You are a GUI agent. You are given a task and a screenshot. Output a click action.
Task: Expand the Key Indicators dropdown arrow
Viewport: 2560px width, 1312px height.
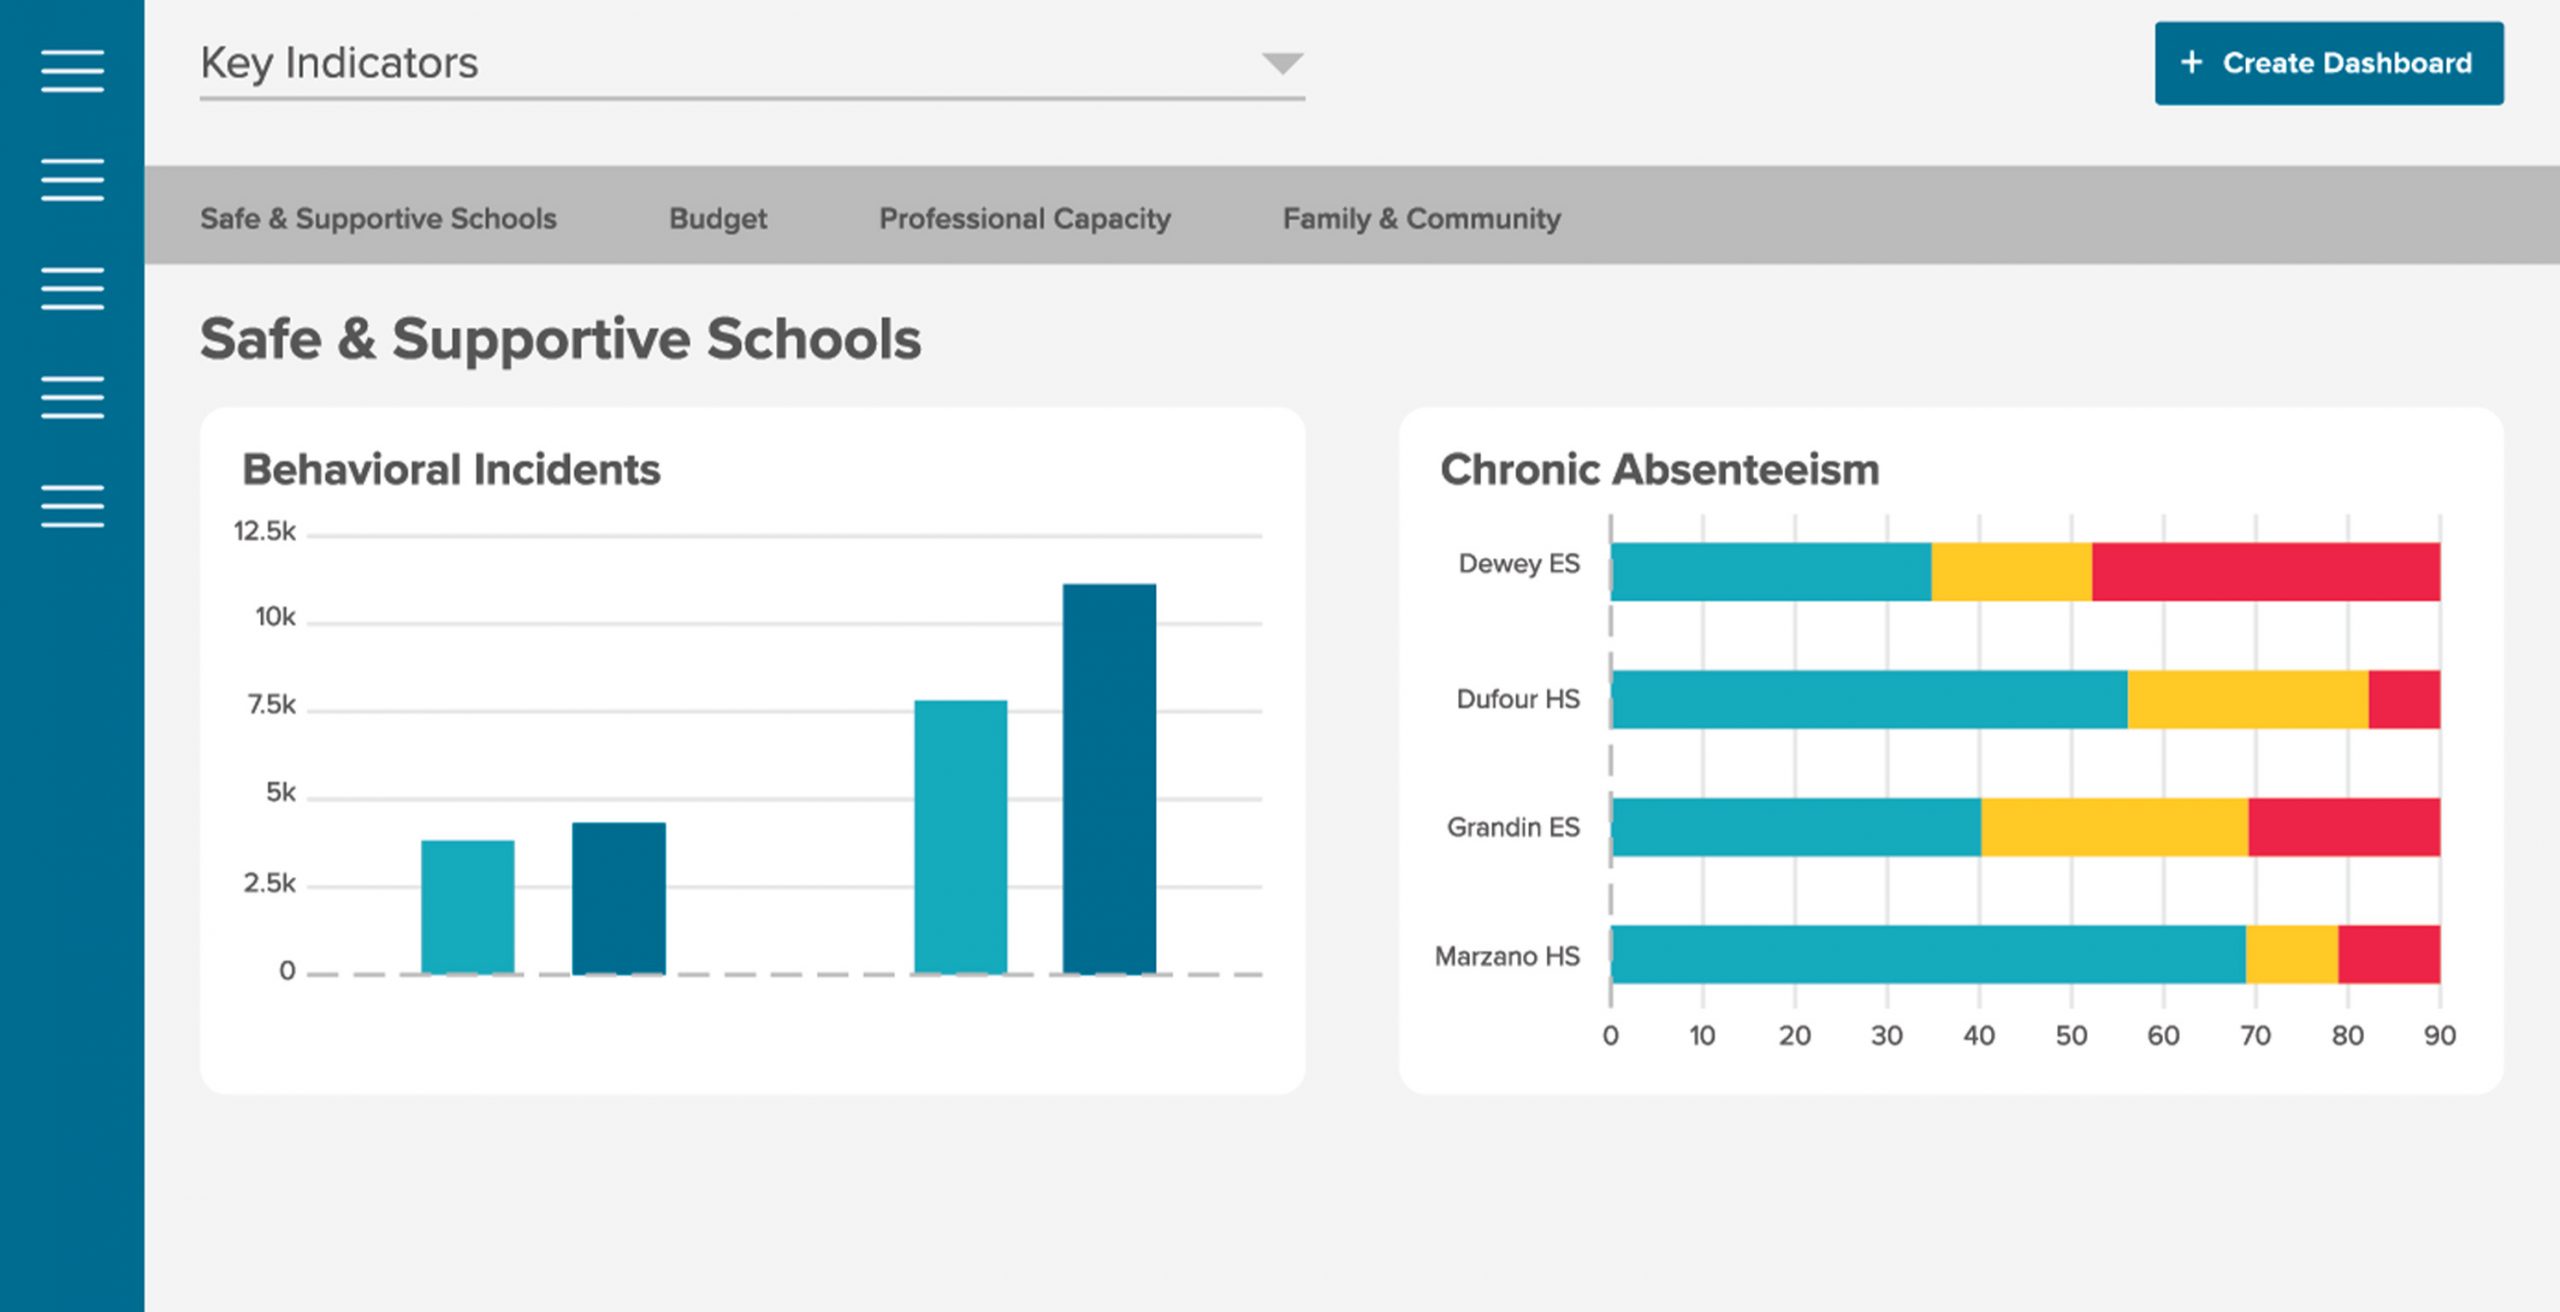1282,64
